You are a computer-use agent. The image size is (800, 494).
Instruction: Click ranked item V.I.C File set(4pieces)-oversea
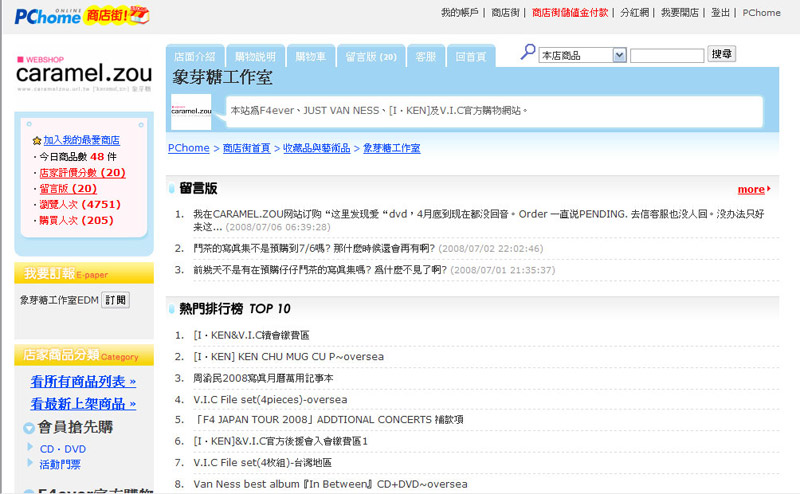[x=270, y=400]
